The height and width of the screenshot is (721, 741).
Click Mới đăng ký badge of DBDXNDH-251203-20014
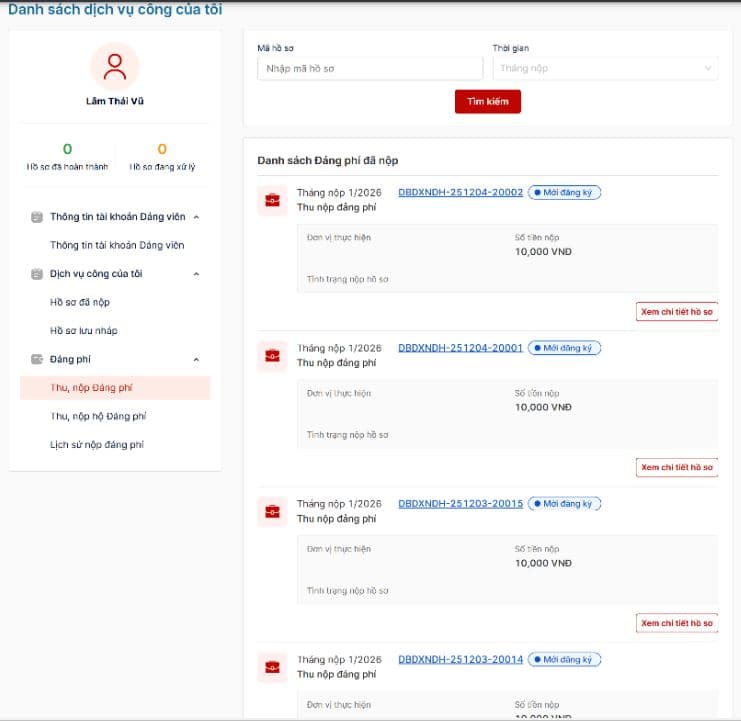564,659
